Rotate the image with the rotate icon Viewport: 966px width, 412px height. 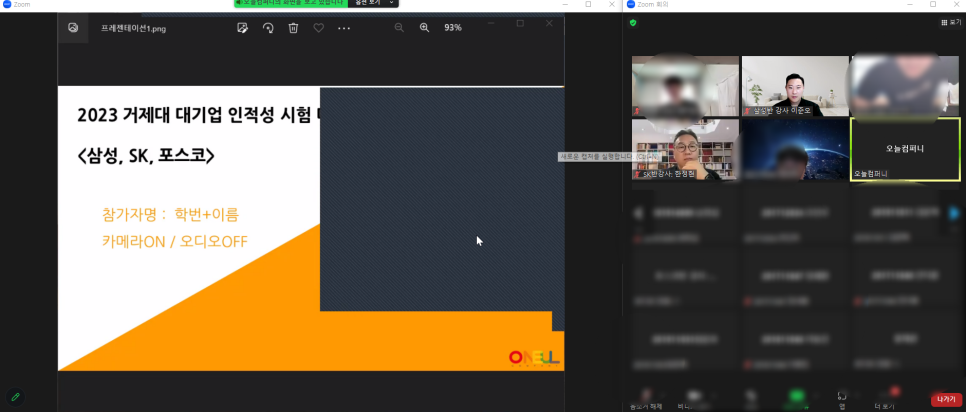(x=268, y=28)
